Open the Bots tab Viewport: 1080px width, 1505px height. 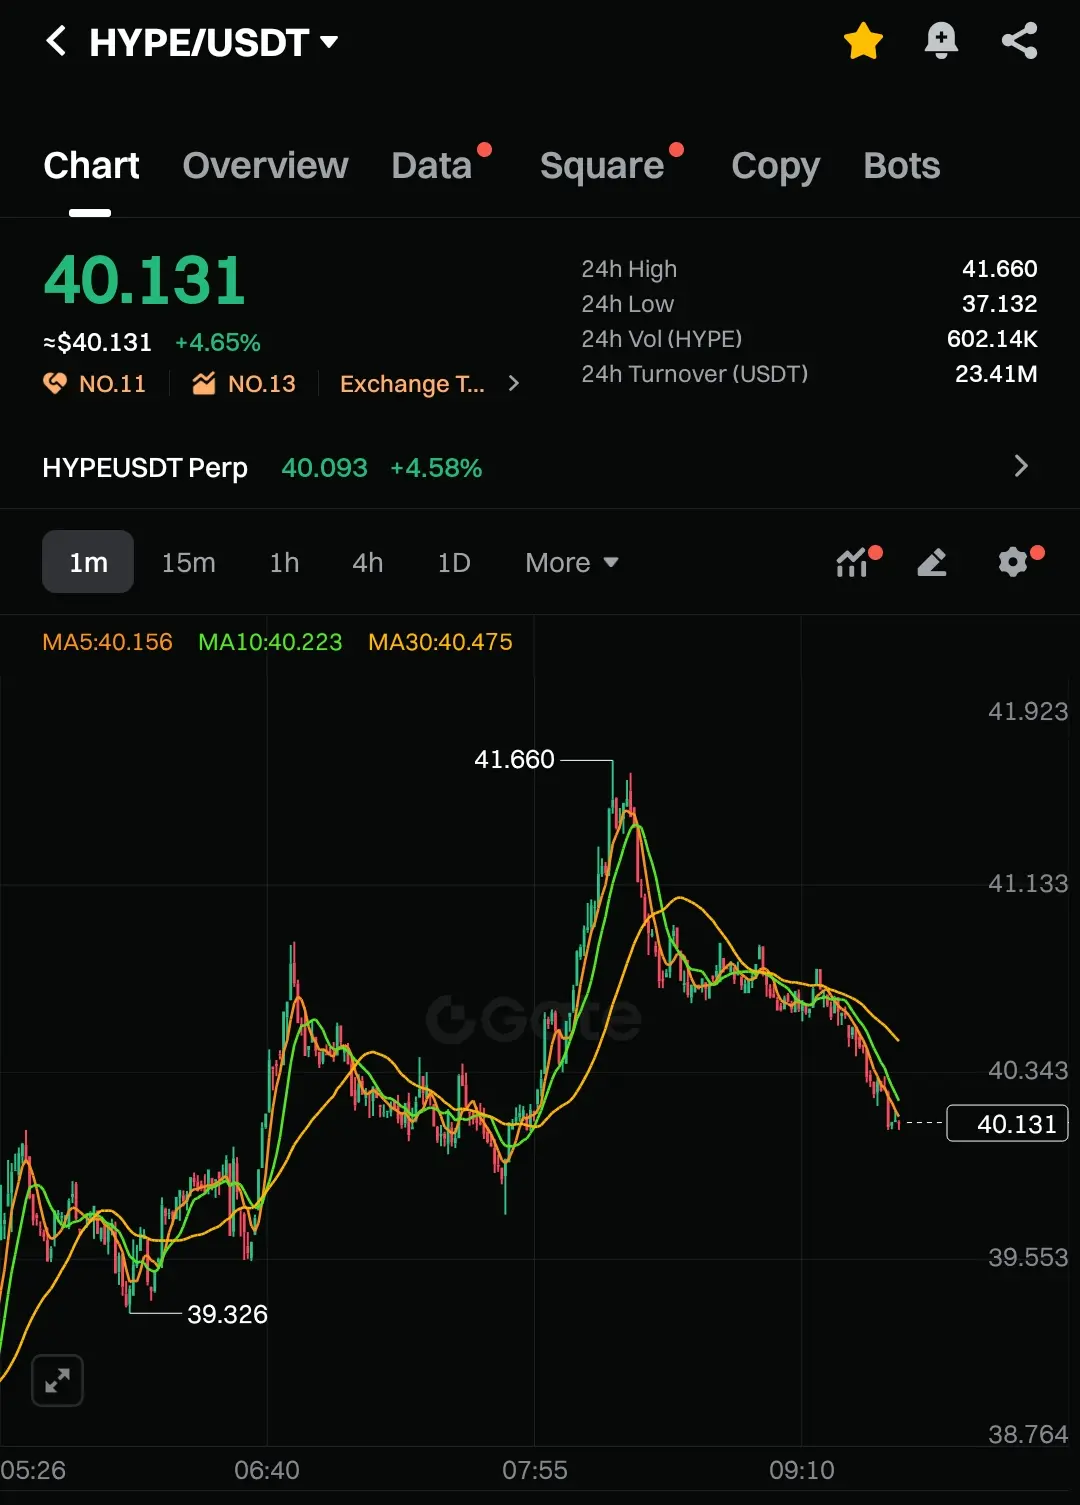click(901, 166)
